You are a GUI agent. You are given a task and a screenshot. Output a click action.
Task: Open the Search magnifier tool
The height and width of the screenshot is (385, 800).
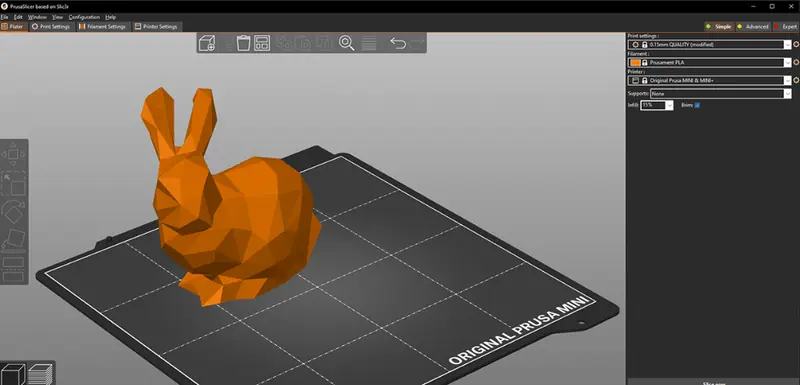point(346,43)
